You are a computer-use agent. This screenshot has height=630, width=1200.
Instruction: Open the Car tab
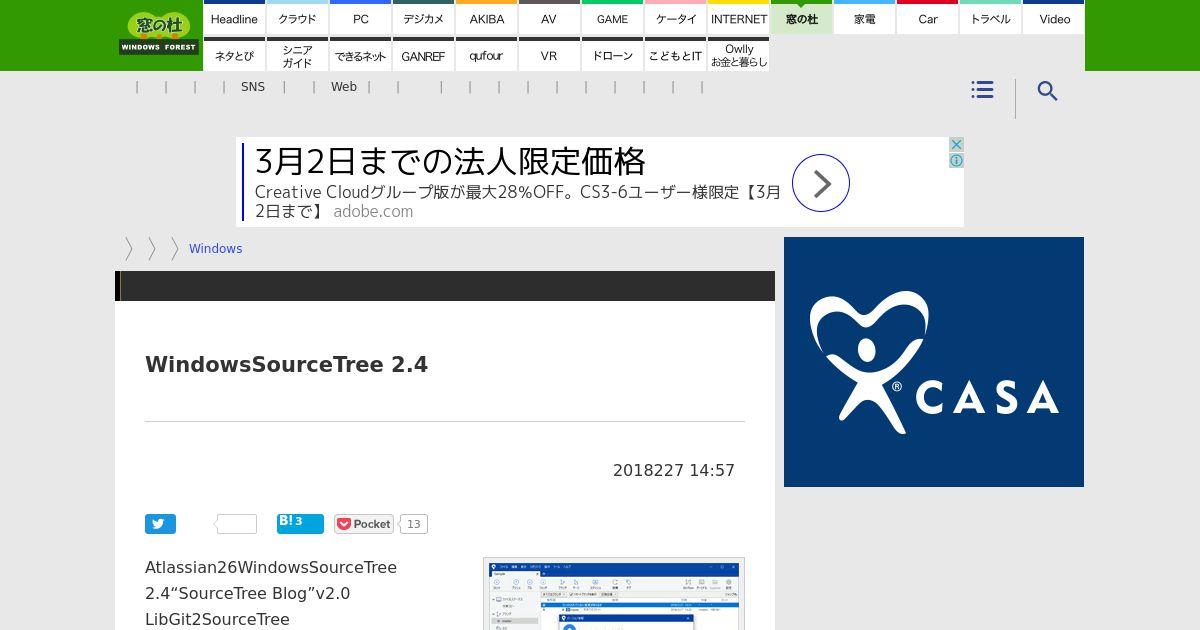[927, 18]
